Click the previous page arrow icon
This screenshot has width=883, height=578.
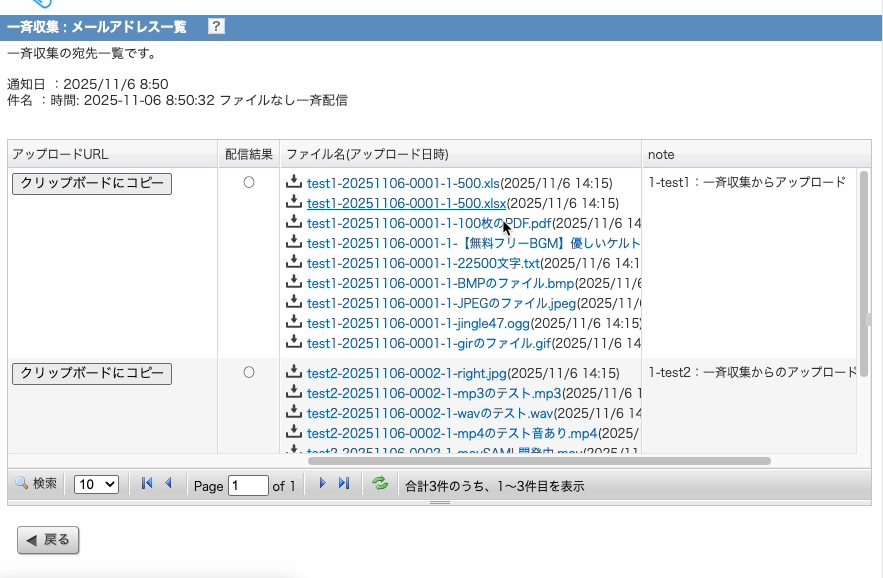(x=168, y=484)
